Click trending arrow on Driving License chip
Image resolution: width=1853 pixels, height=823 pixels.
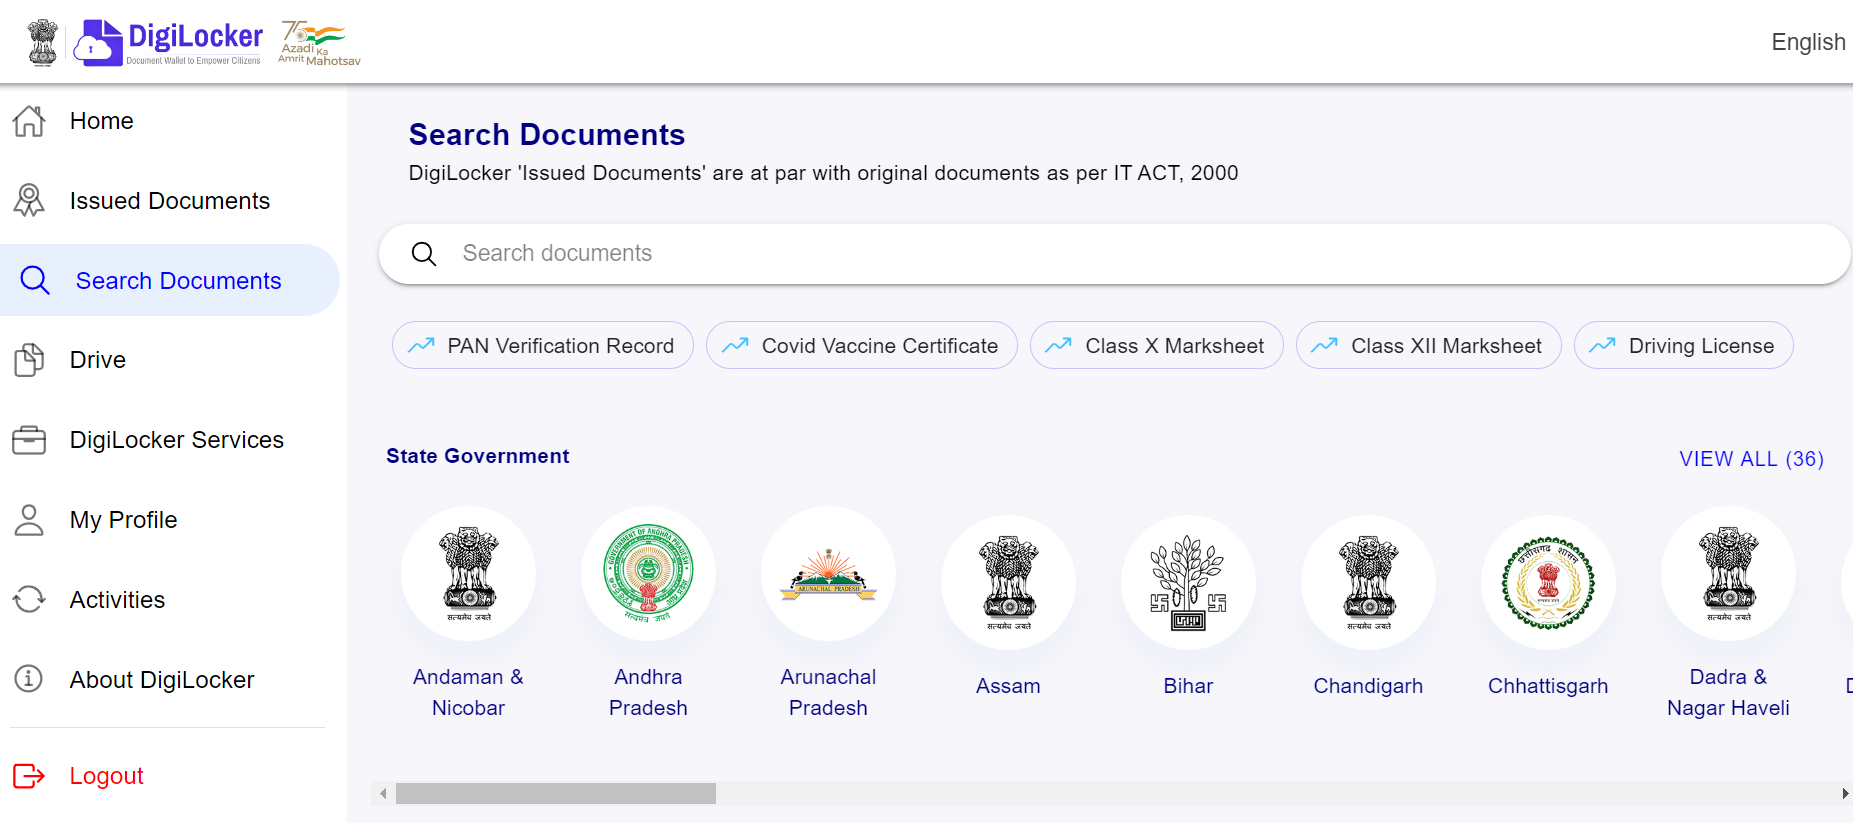pyautogui.click(x=1603, y=345)
